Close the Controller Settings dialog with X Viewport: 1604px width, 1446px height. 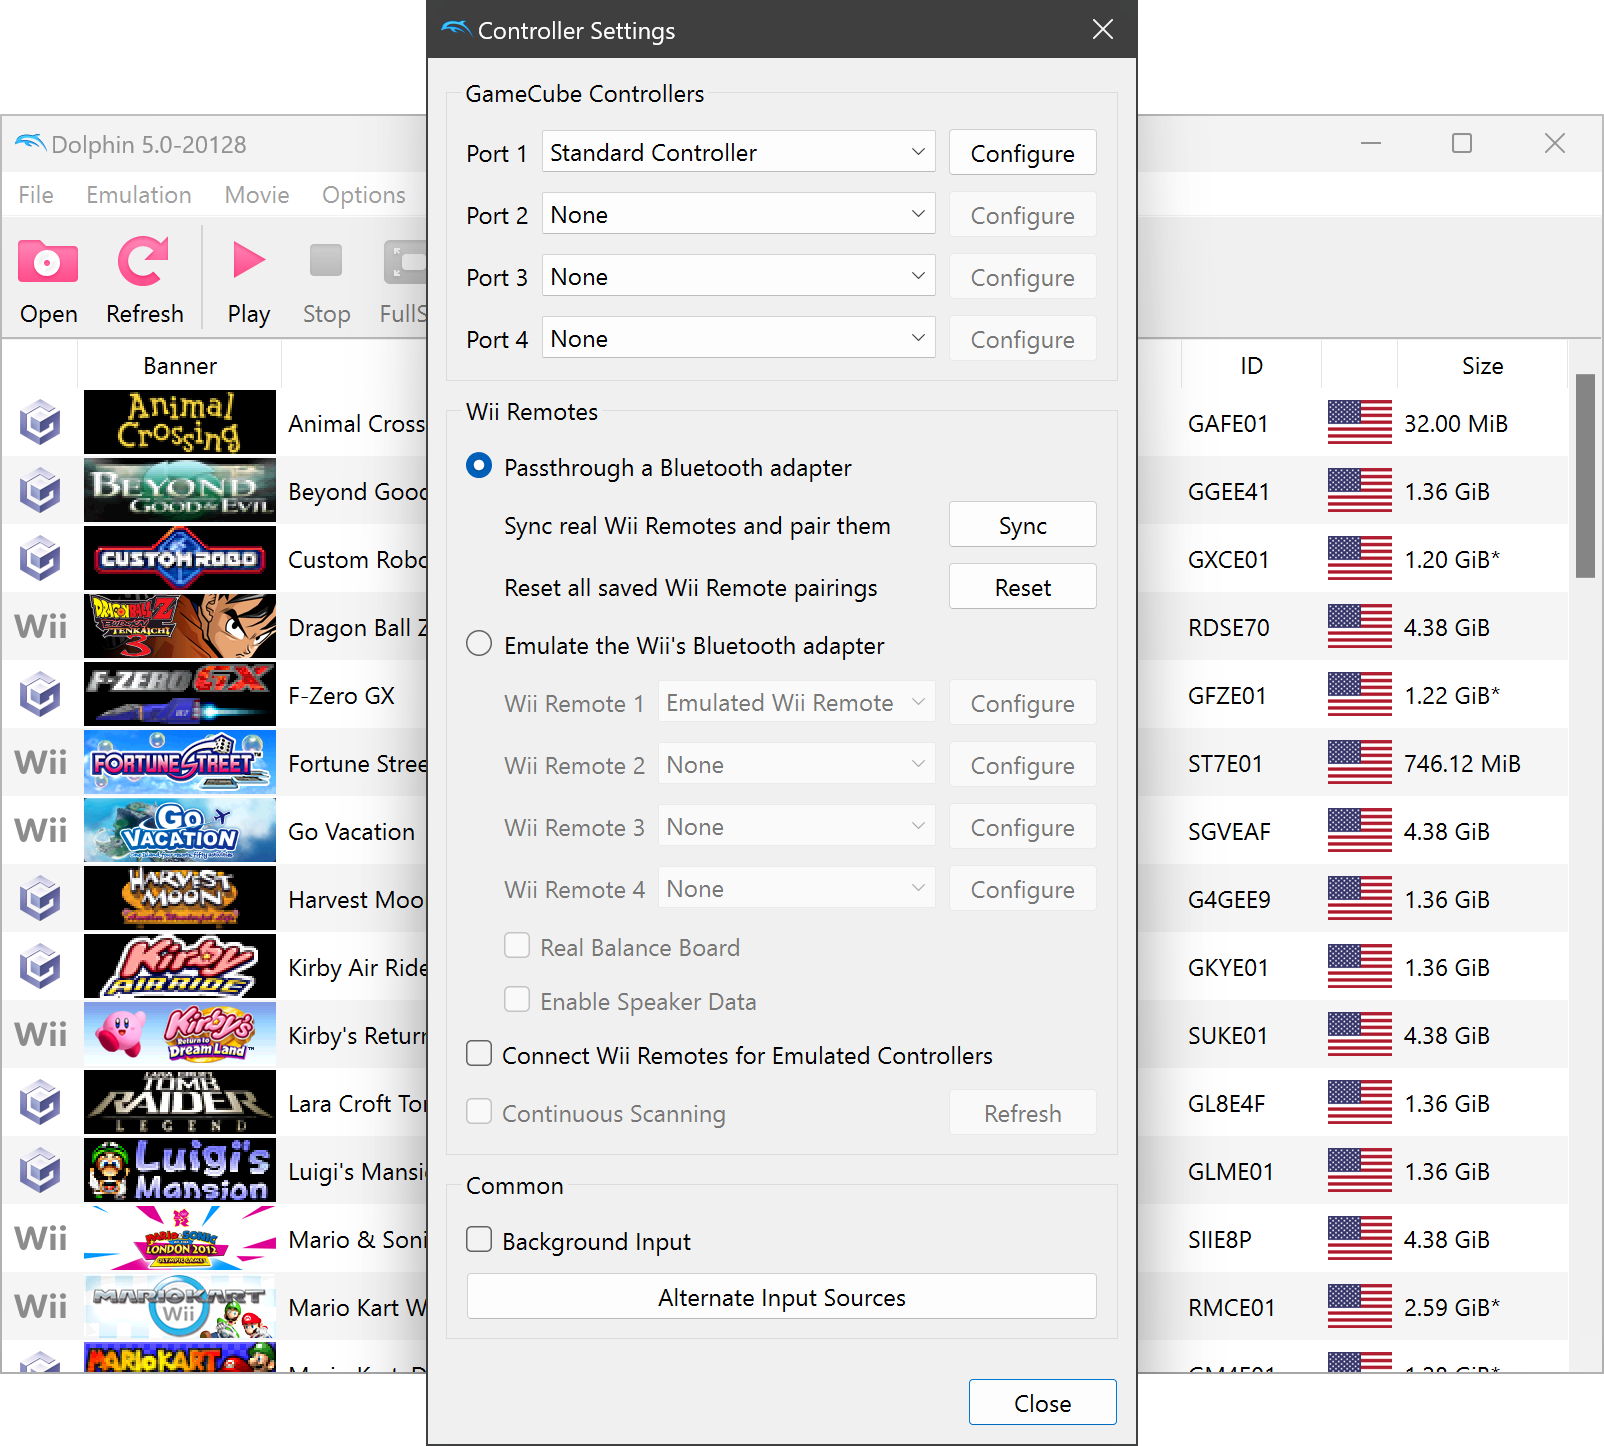pos(1102,29)
